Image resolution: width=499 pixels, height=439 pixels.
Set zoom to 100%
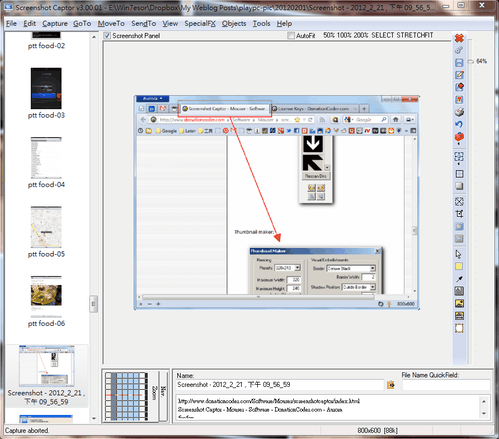click(x=345, y=35)
